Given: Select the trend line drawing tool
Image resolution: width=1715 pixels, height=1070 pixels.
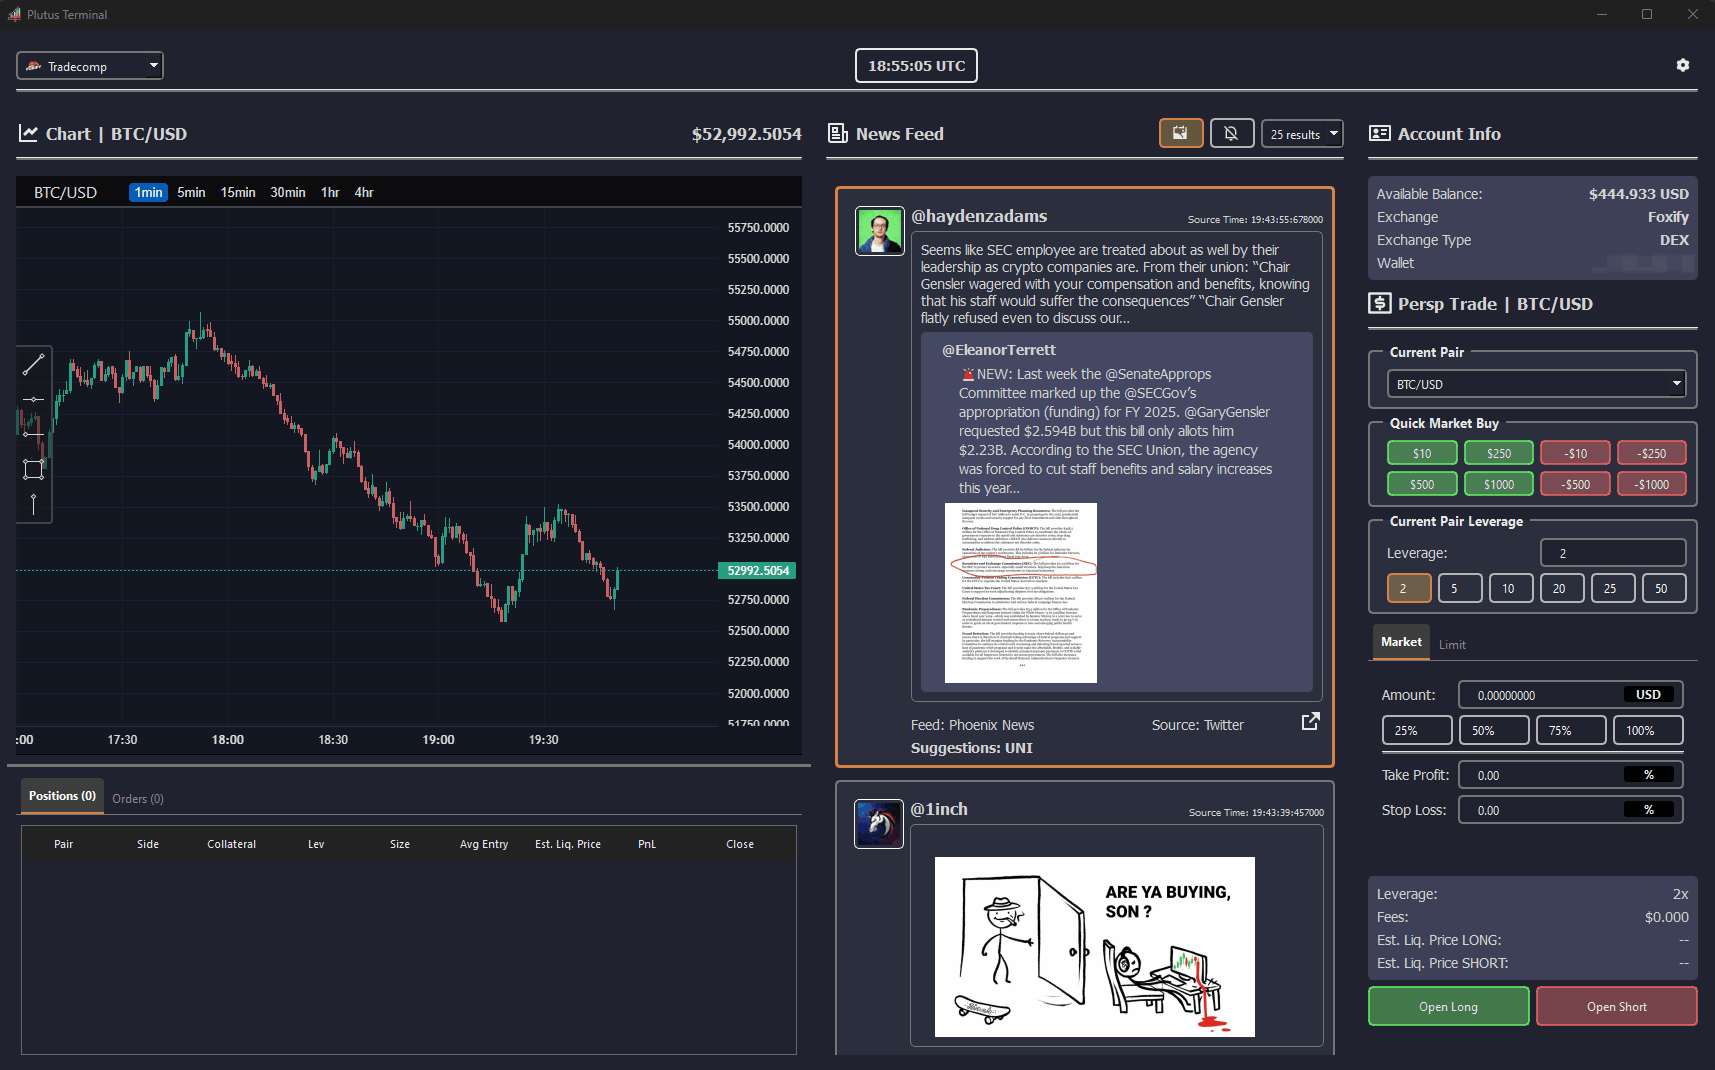Looking at the screenshot, I should [33, 365].
